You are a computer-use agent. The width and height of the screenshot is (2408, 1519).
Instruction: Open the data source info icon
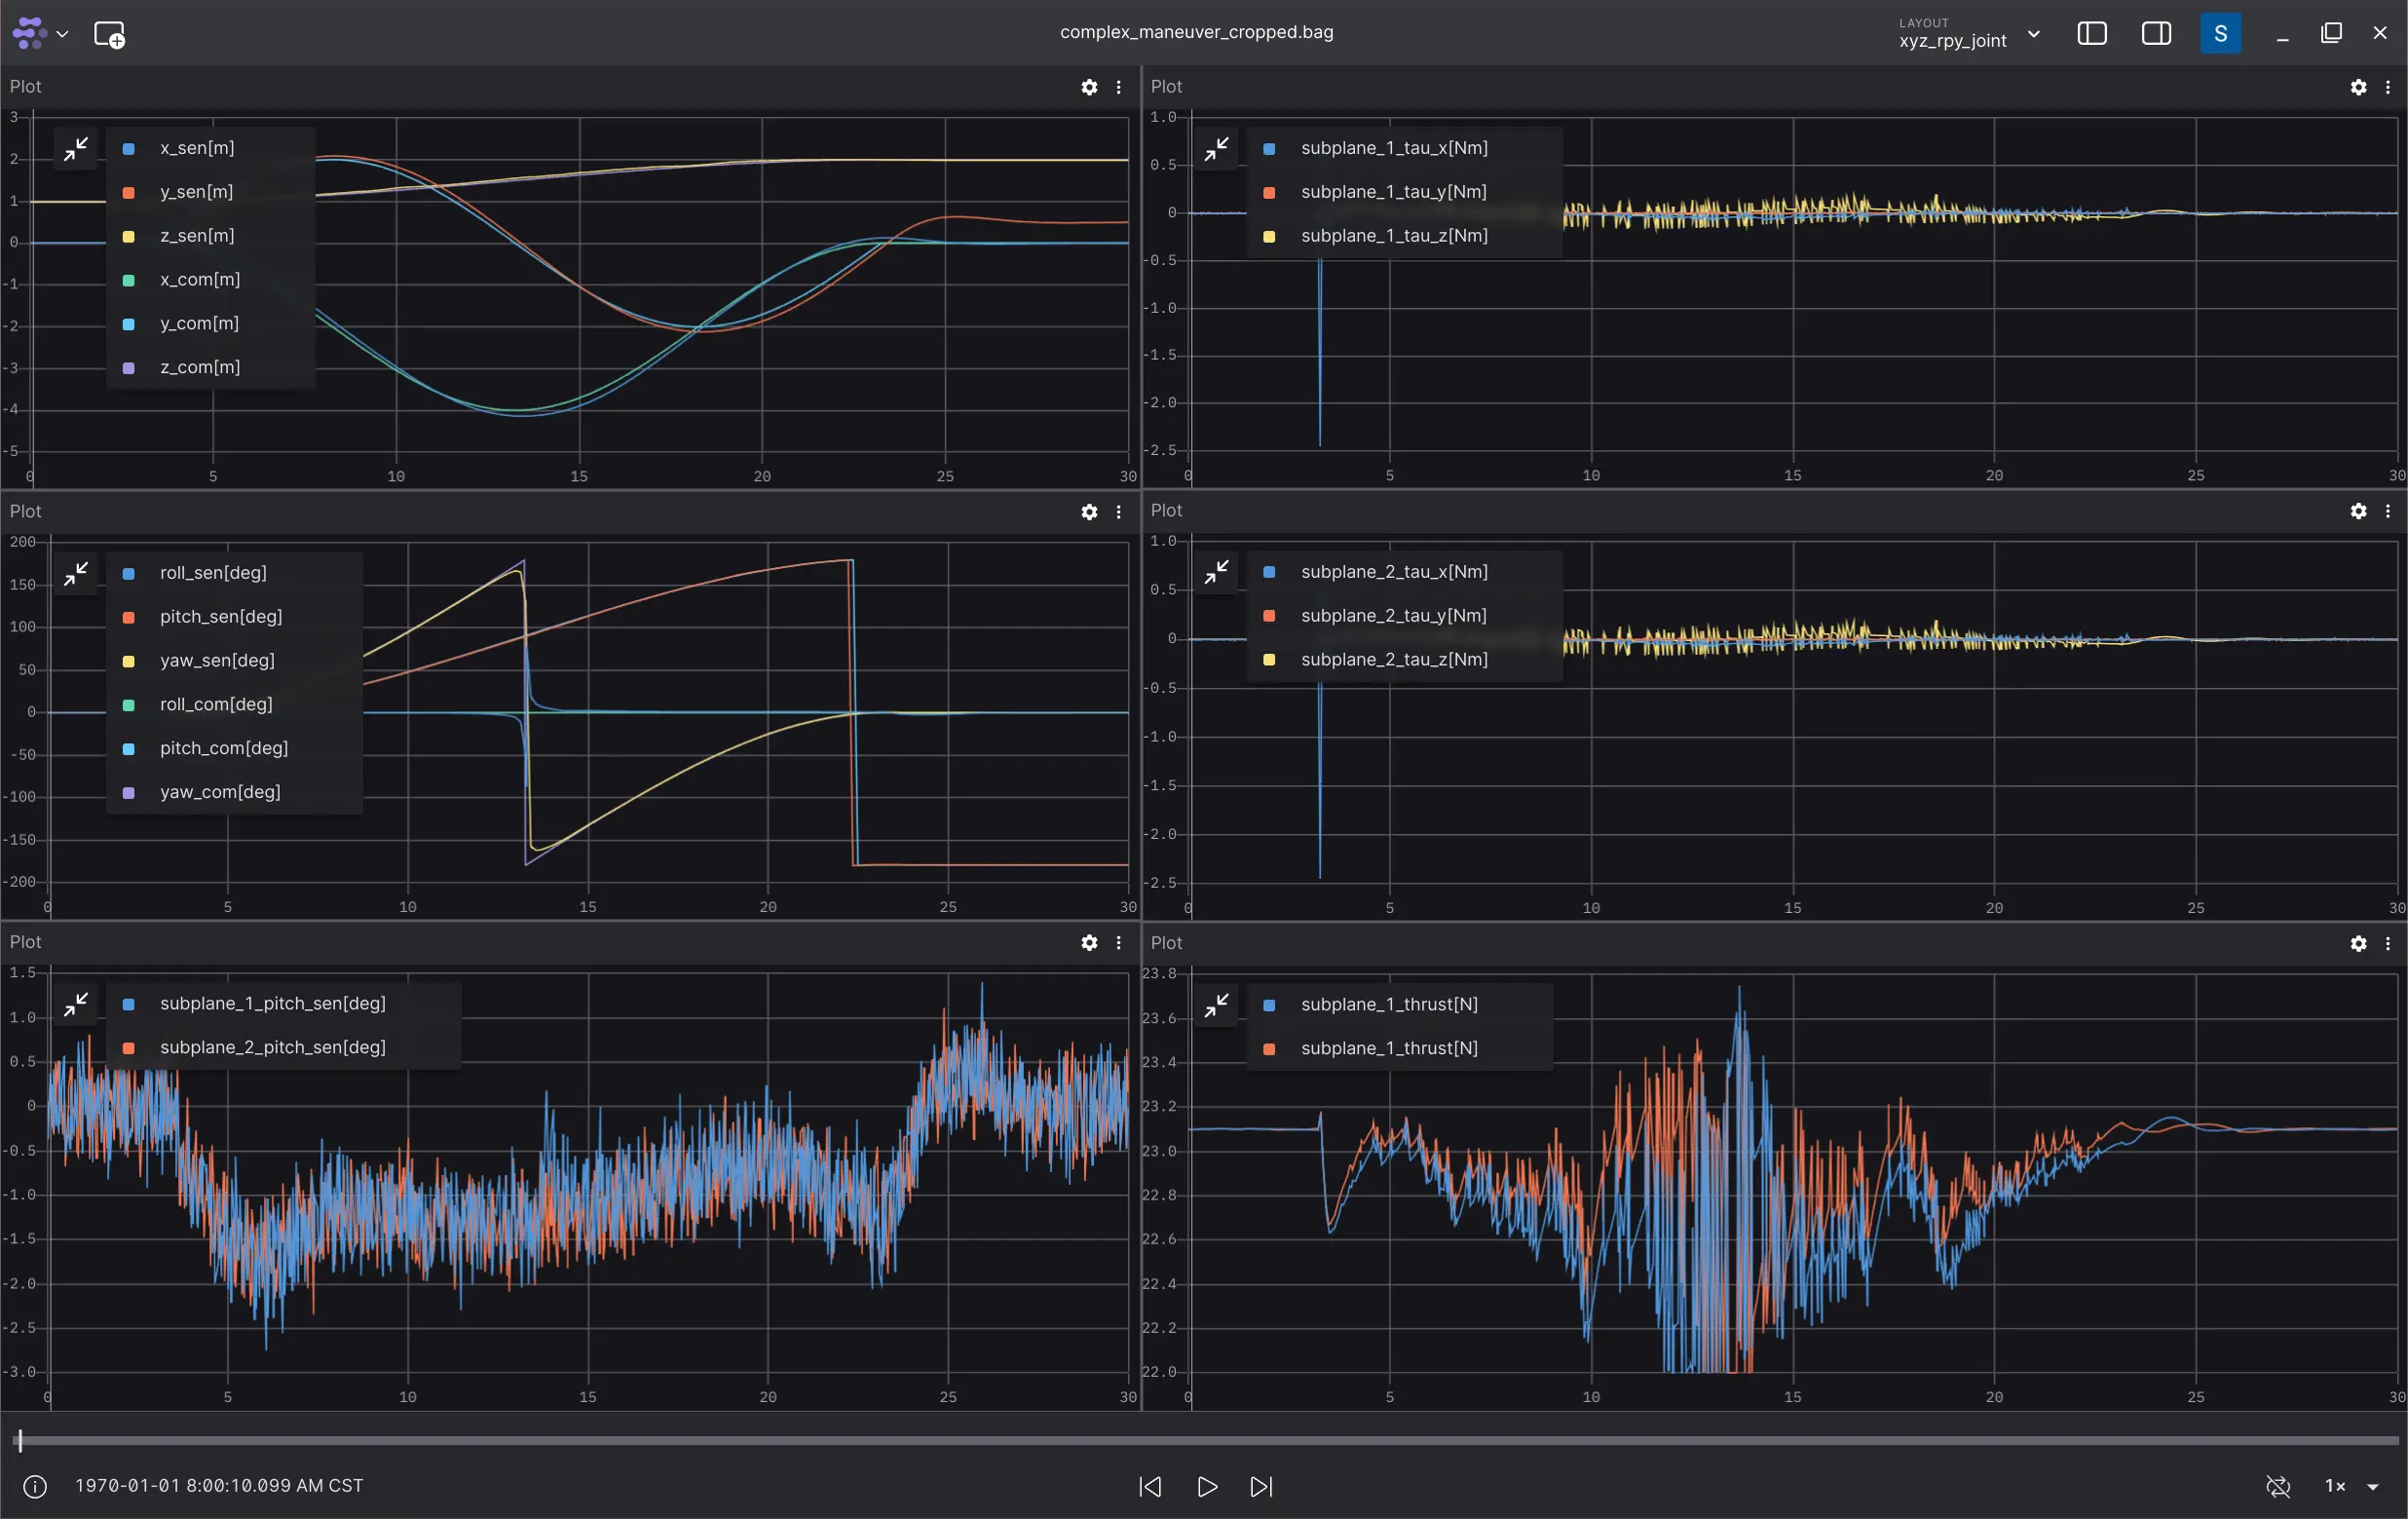[35, 1487]
